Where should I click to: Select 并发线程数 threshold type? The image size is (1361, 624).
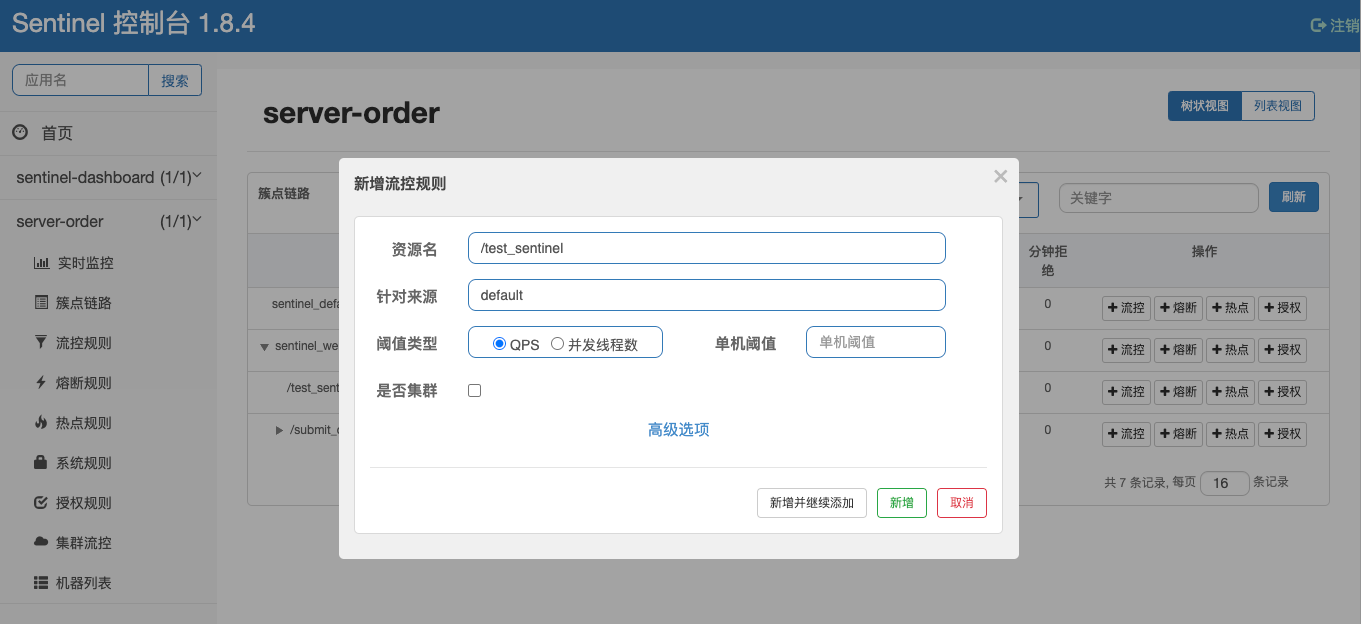point(558,344)
